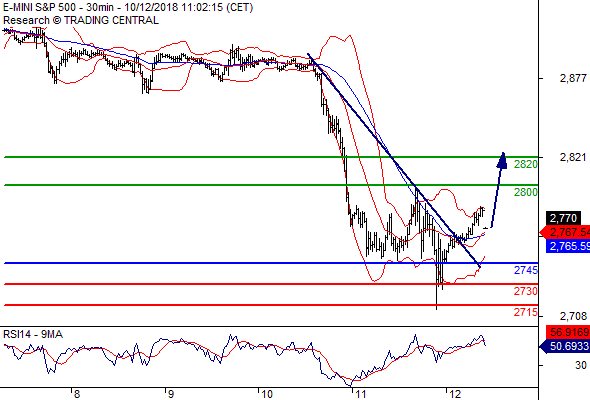
Task: Click the black 2,770 current price tag
Action: point(563,218)
